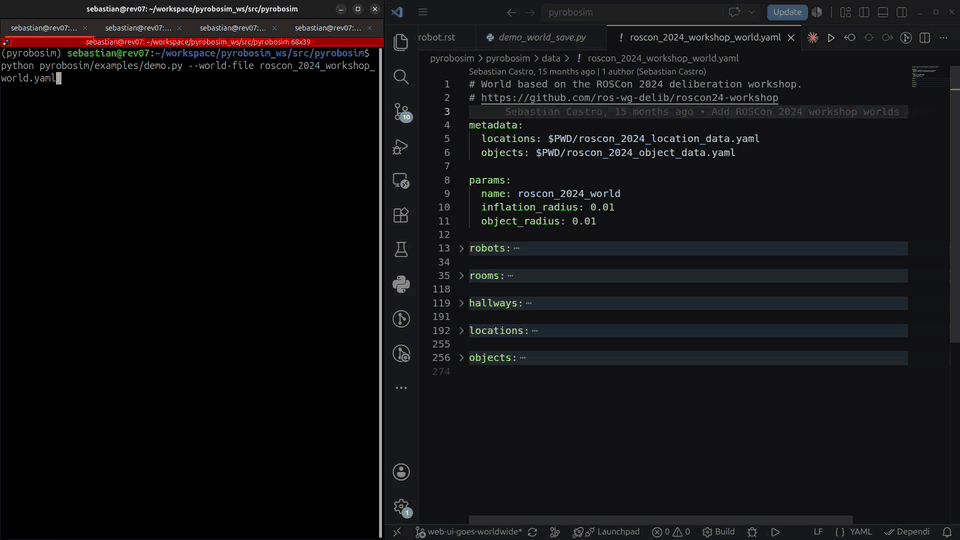The width and height of the screenshot is (960, 540).
Task: Expand the folded hallways section
Action: (x=462, y=303)
